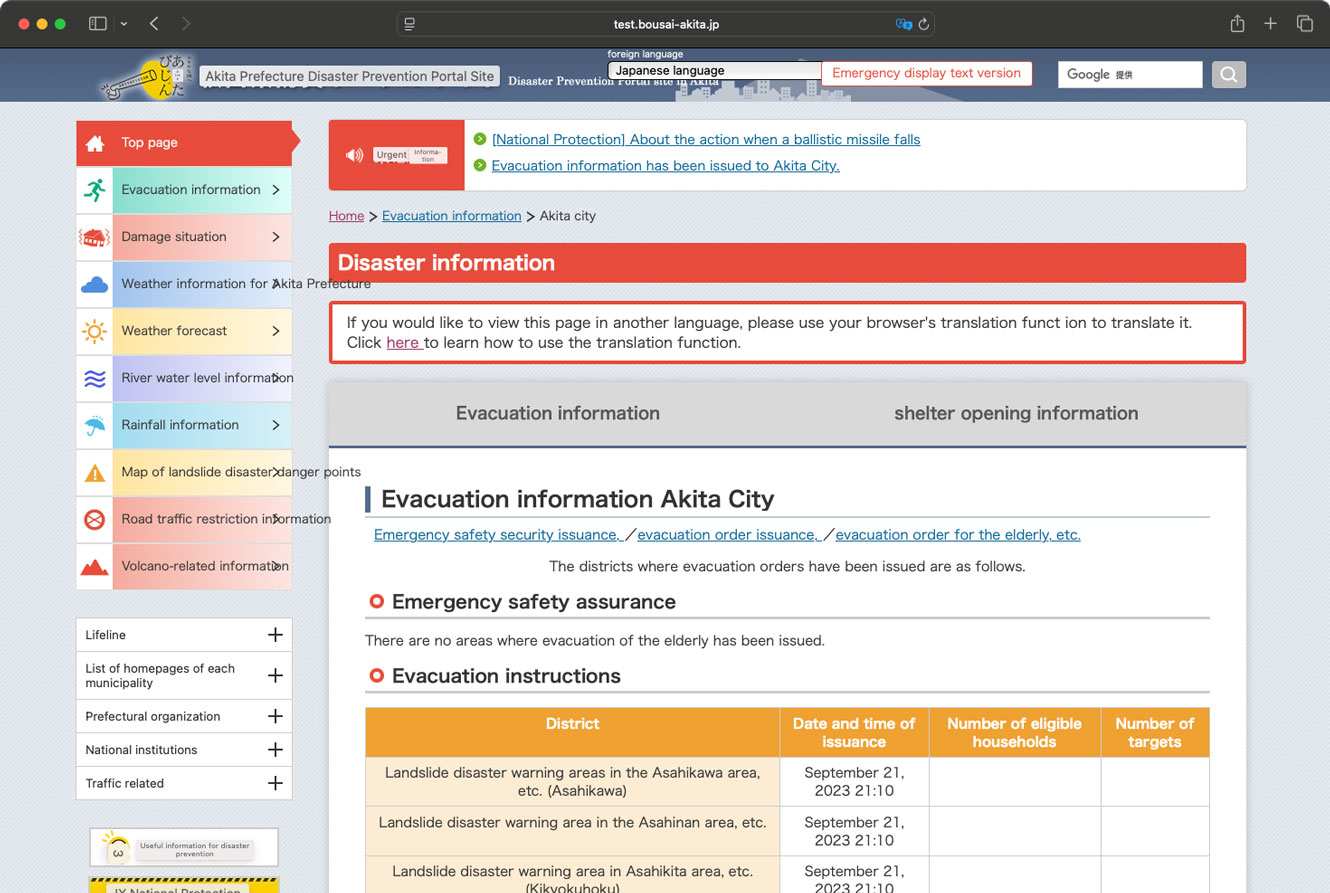The height and width of the screenshot is (893, 1330).
Task: Click the Safari share icon
Action: coord(1237,23)
